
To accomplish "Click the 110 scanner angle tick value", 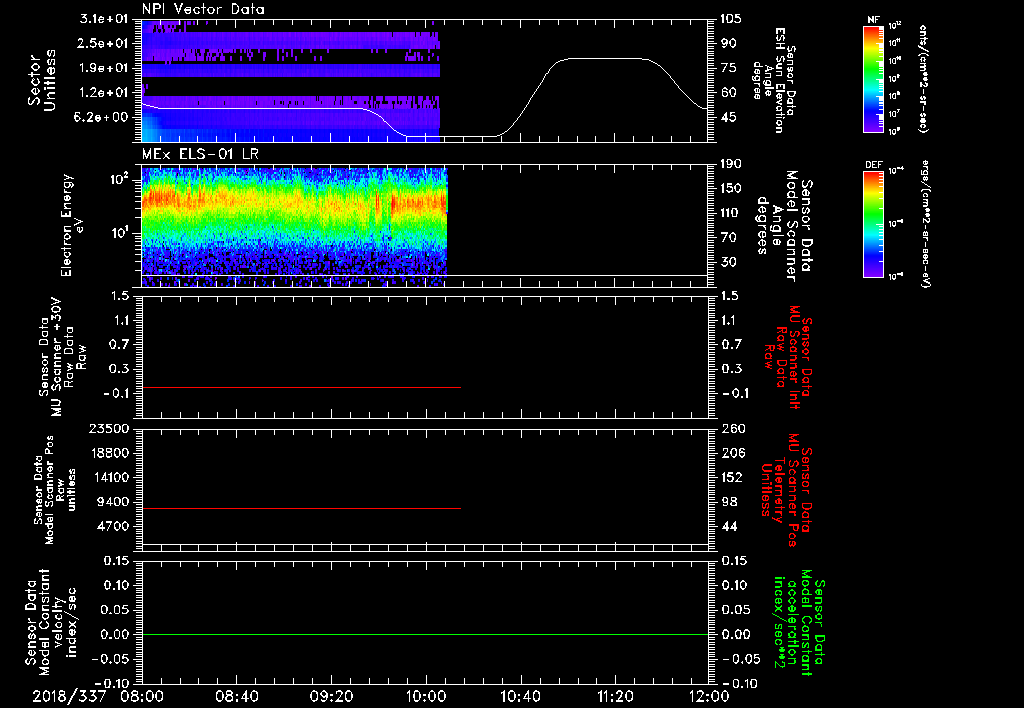I will (731, 213).
